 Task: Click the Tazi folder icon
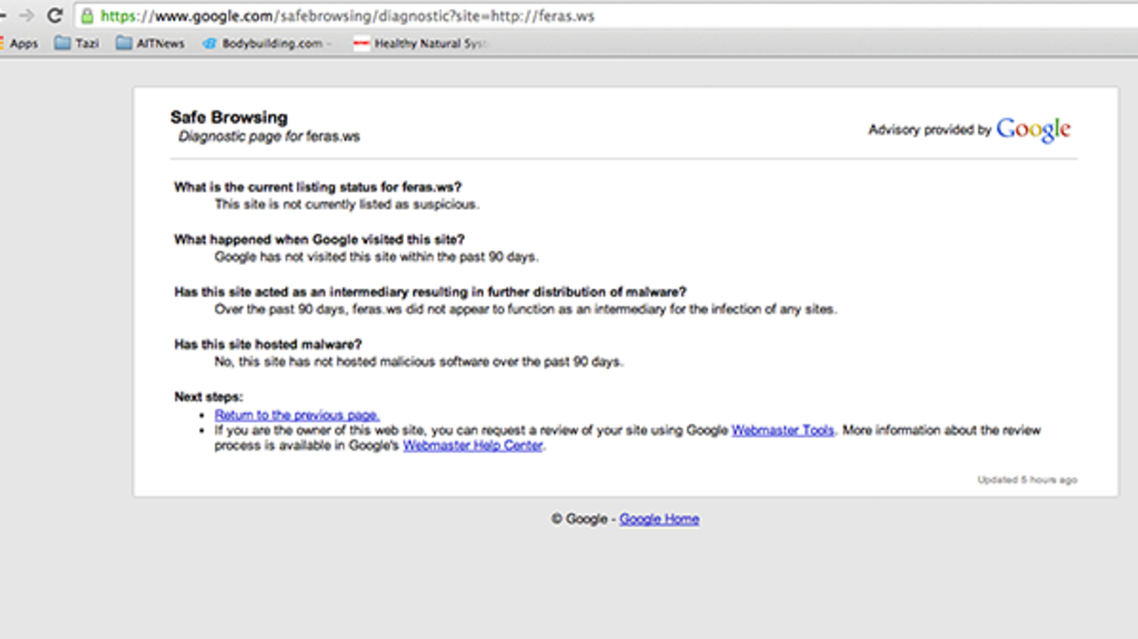(62, 44)
